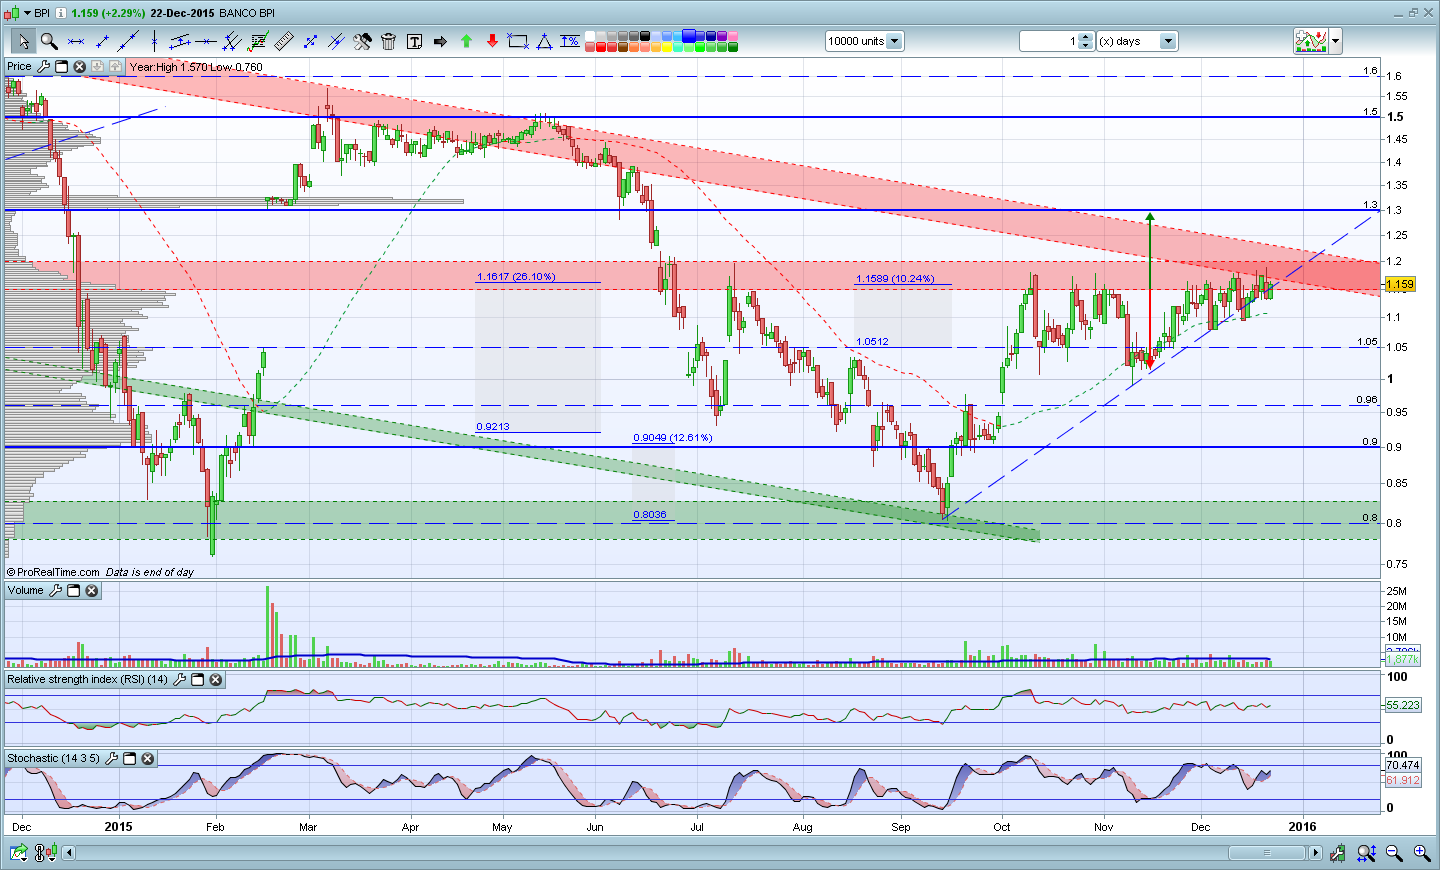1440x870 pixels.
Task: Close the Volume indicator panel
Action: (92, 591)
